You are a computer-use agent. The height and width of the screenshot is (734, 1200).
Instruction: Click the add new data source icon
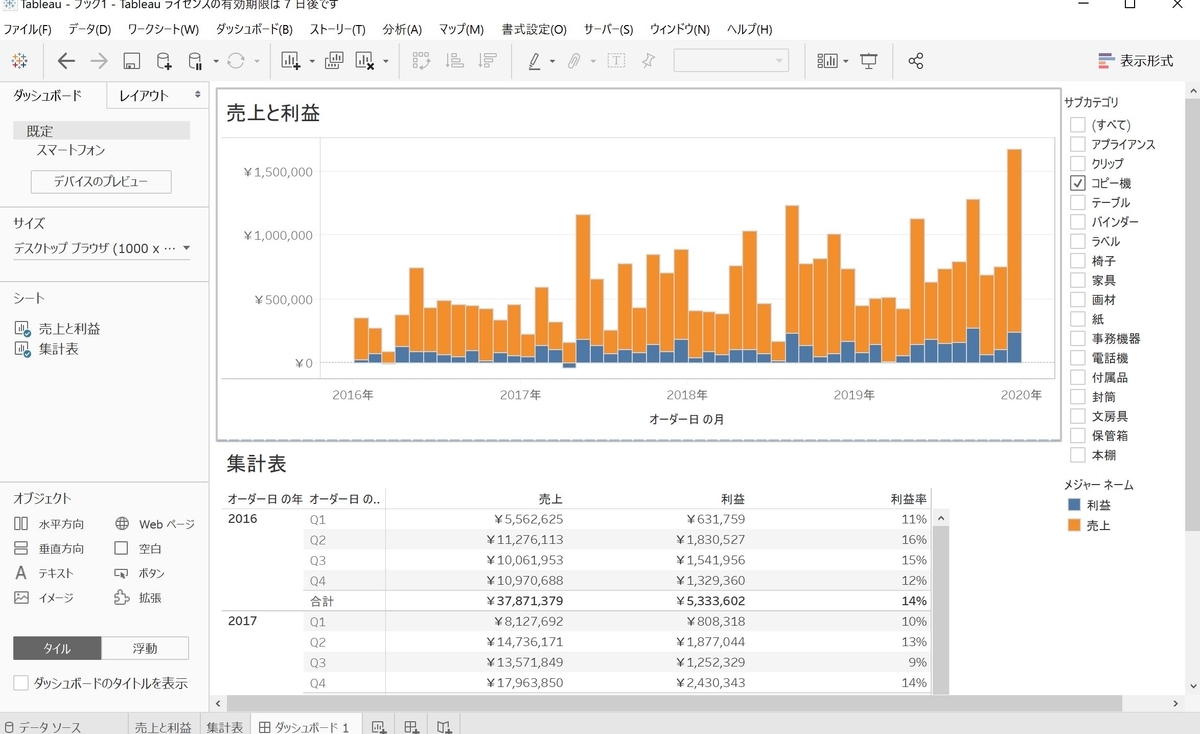[x=164, y=61]
